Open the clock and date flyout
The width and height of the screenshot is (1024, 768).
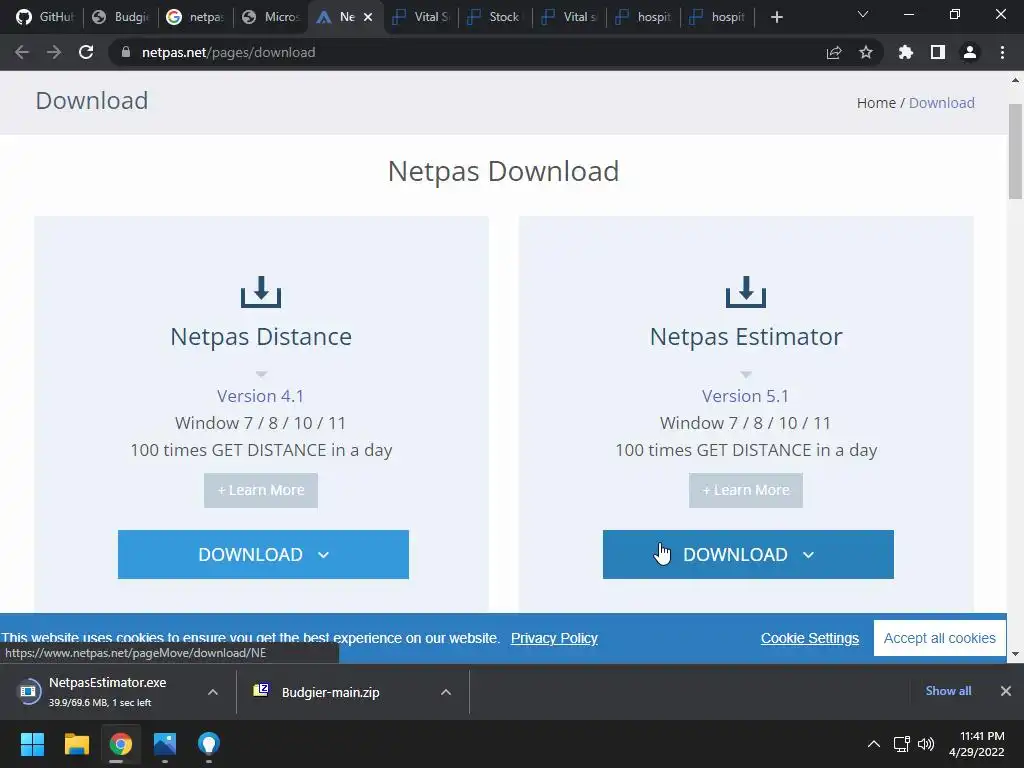pos(977,744)
